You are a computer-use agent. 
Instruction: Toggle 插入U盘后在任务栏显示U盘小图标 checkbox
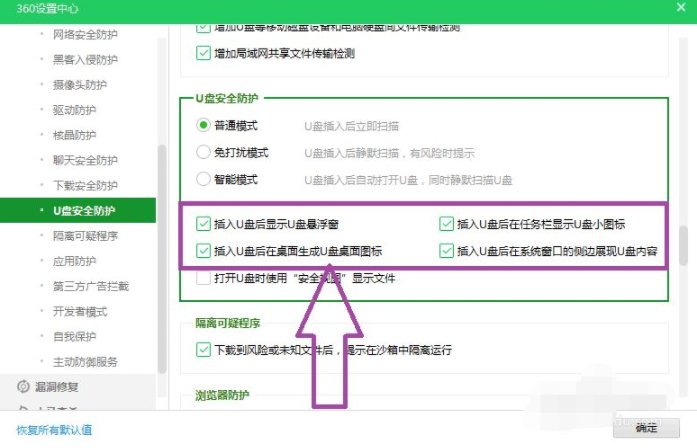446,224
